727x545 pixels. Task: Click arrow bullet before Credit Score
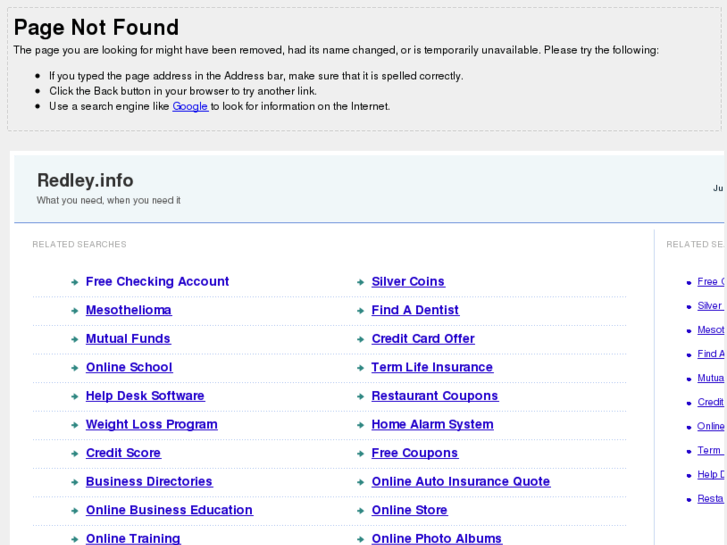point(75,454)
